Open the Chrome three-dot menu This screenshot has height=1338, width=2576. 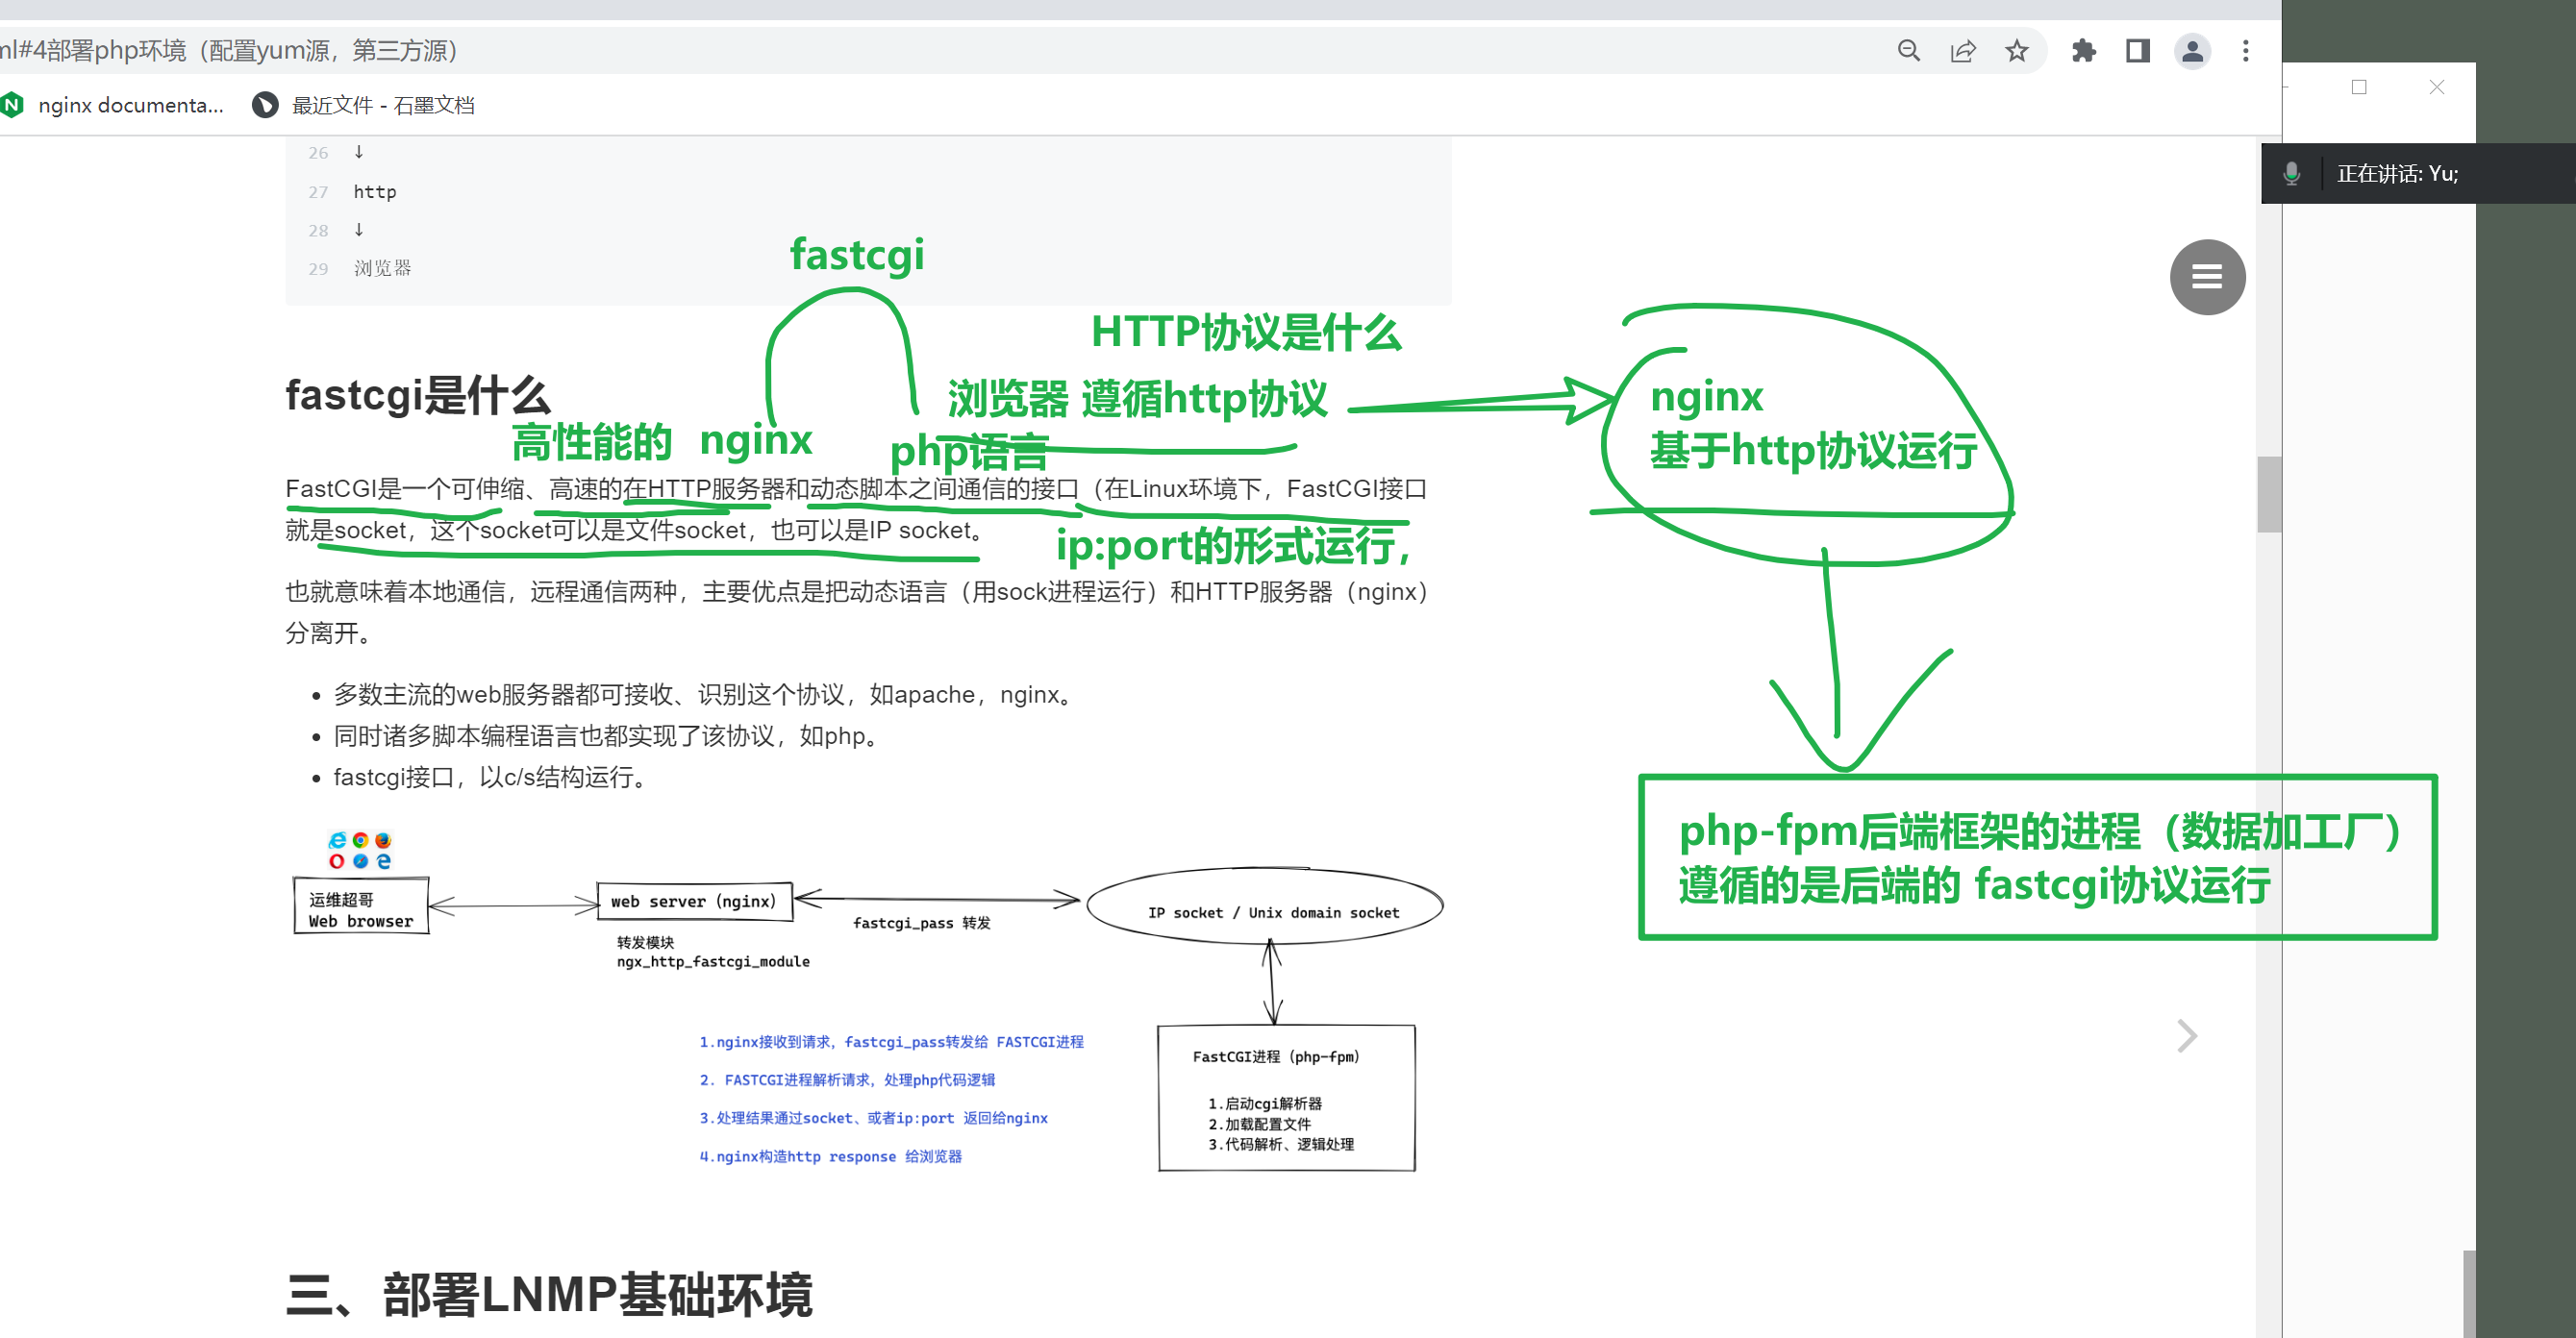[2245, 50]
